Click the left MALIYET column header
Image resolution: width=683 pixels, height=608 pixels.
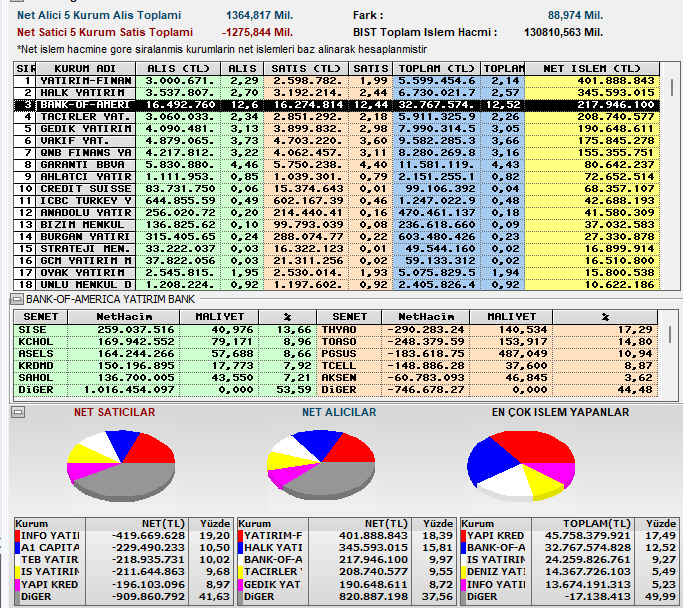coord(219,317)
